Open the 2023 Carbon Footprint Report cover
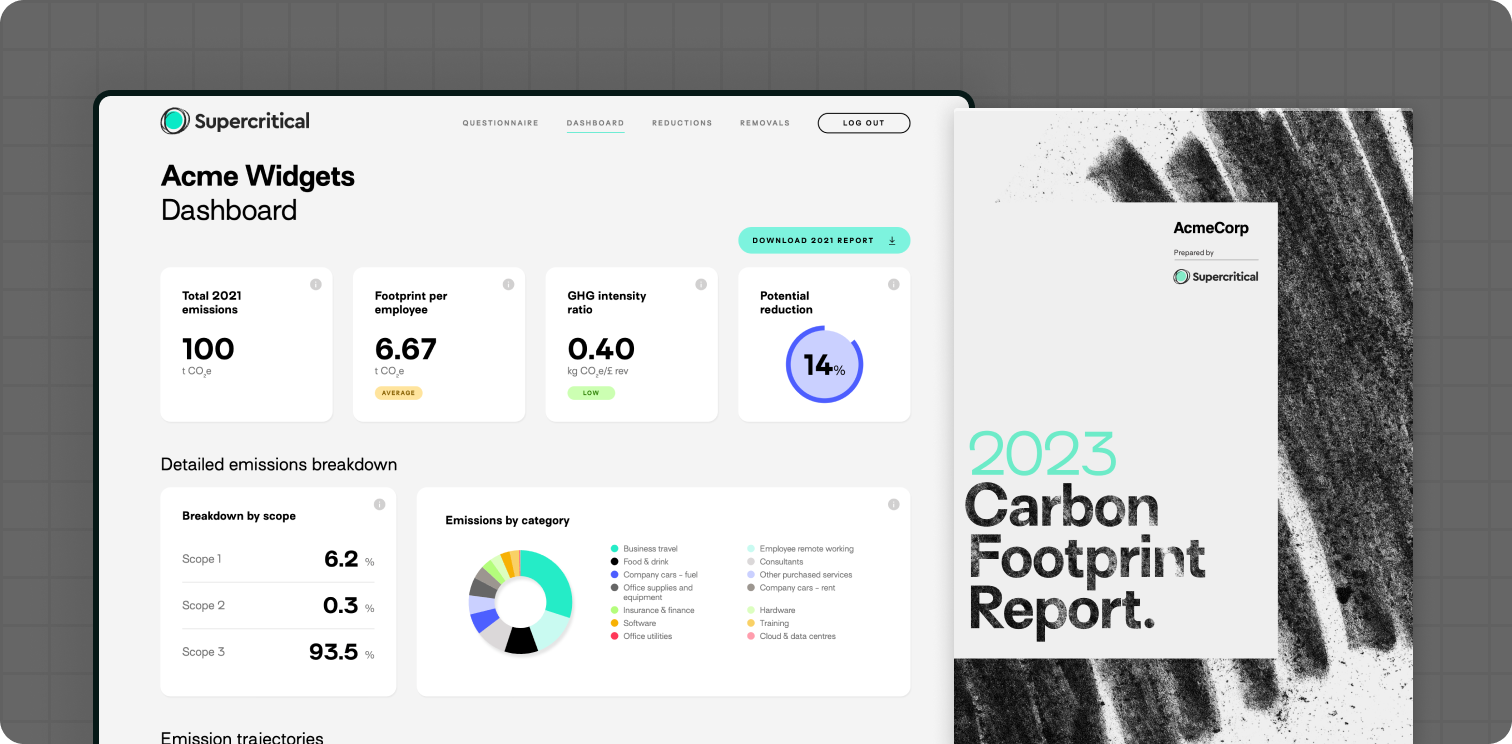Viewport: 1512px width, 744px height. coord(1183,426)
